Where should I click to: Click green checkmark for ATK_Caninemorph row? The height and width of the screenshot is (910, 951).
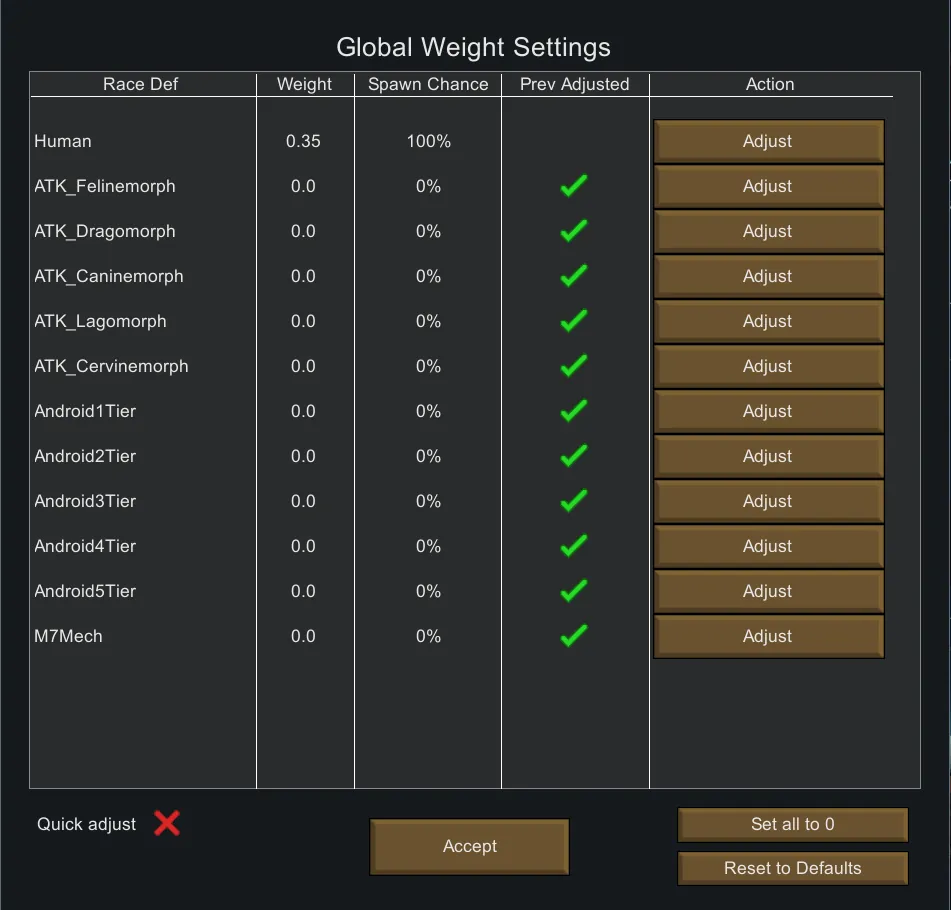(x=574, y=276)
